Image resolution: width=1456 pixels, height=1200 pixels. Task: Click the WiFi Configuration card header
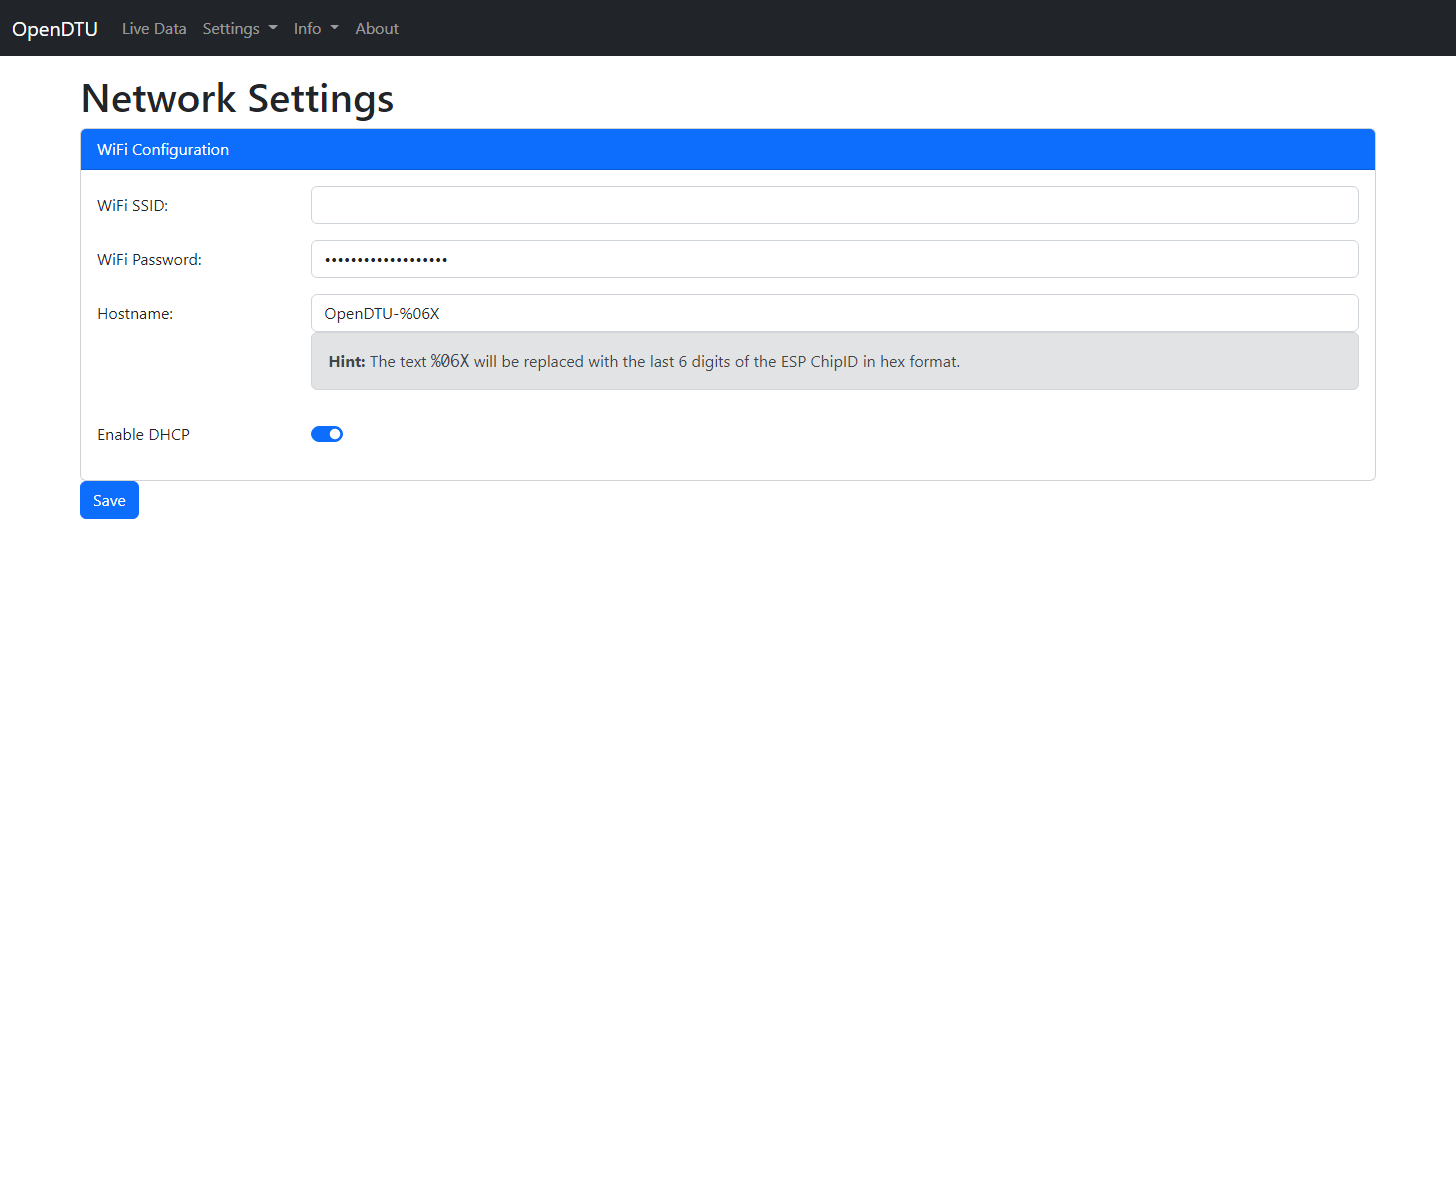727,150
